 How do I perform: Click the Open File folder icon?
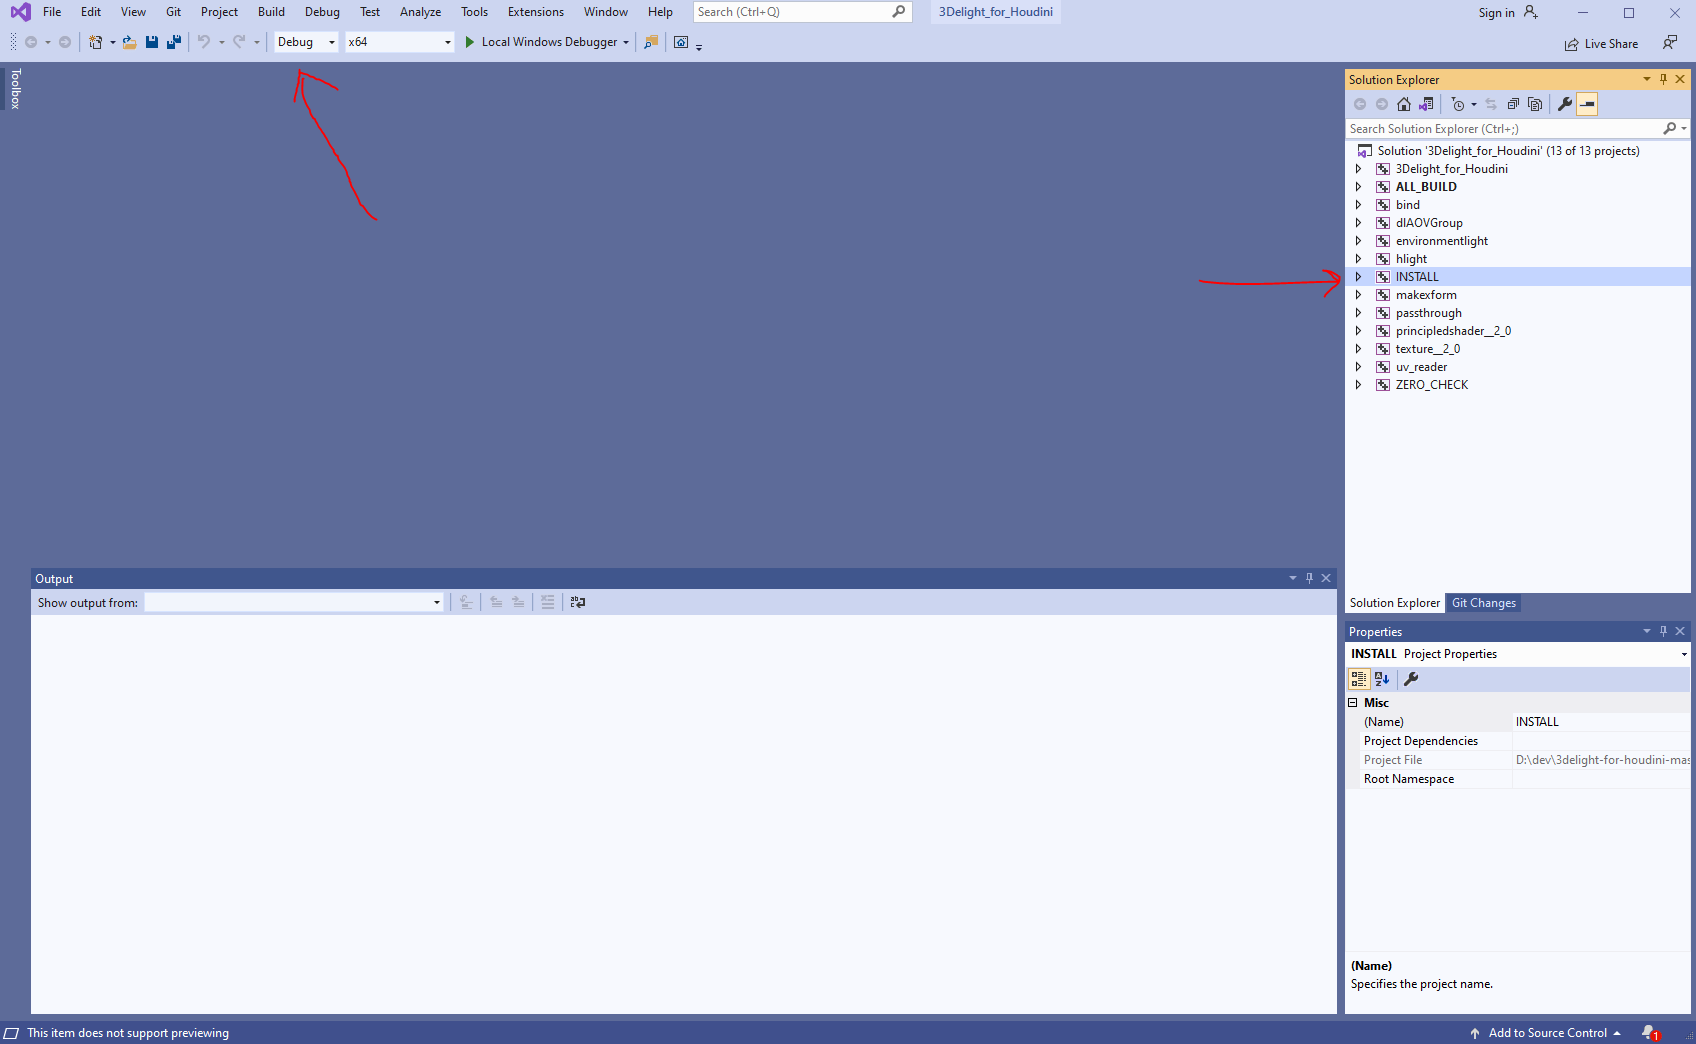click(x=130, y=42)
